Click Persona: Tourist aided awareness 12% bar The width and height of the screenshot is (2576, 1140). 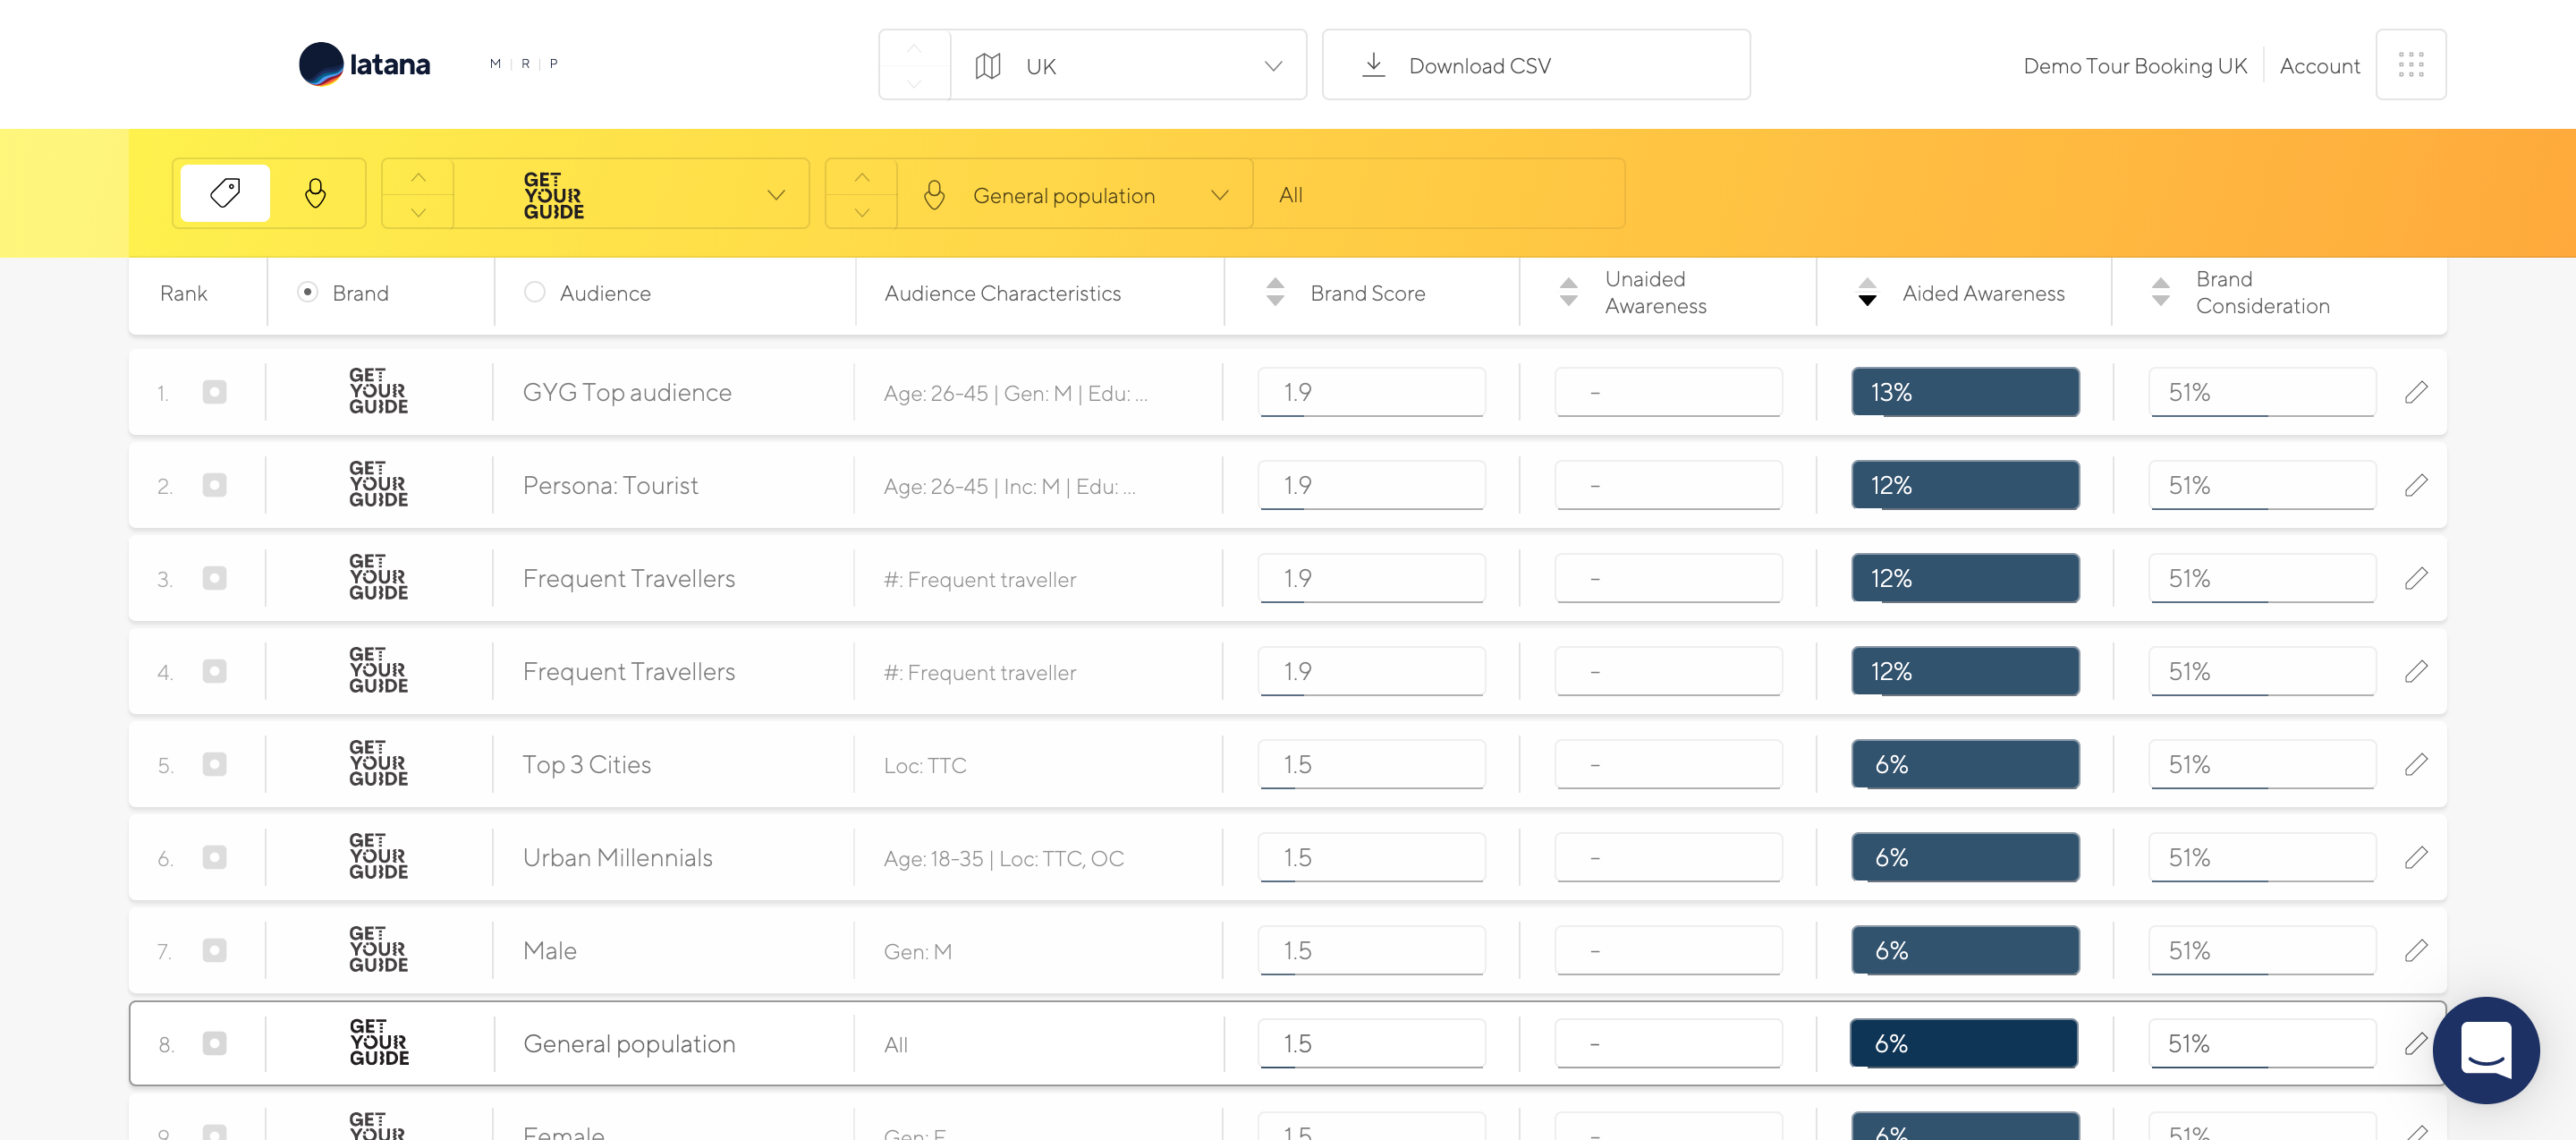(1965, 485)
